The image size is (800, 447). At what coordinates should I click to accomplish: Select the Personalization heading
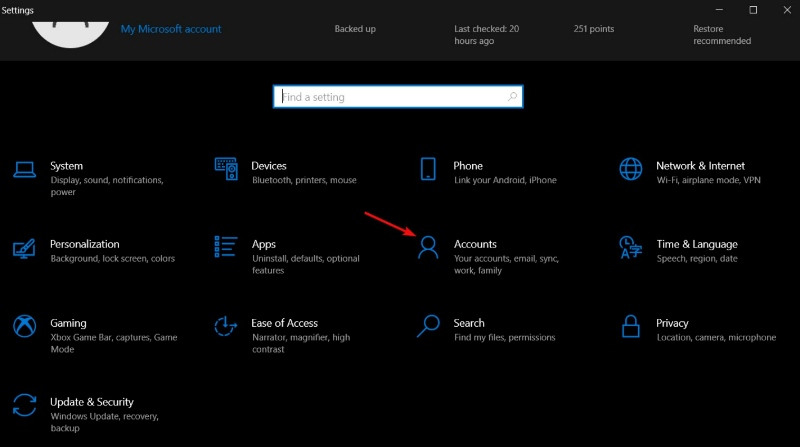(x=85, y=244)
